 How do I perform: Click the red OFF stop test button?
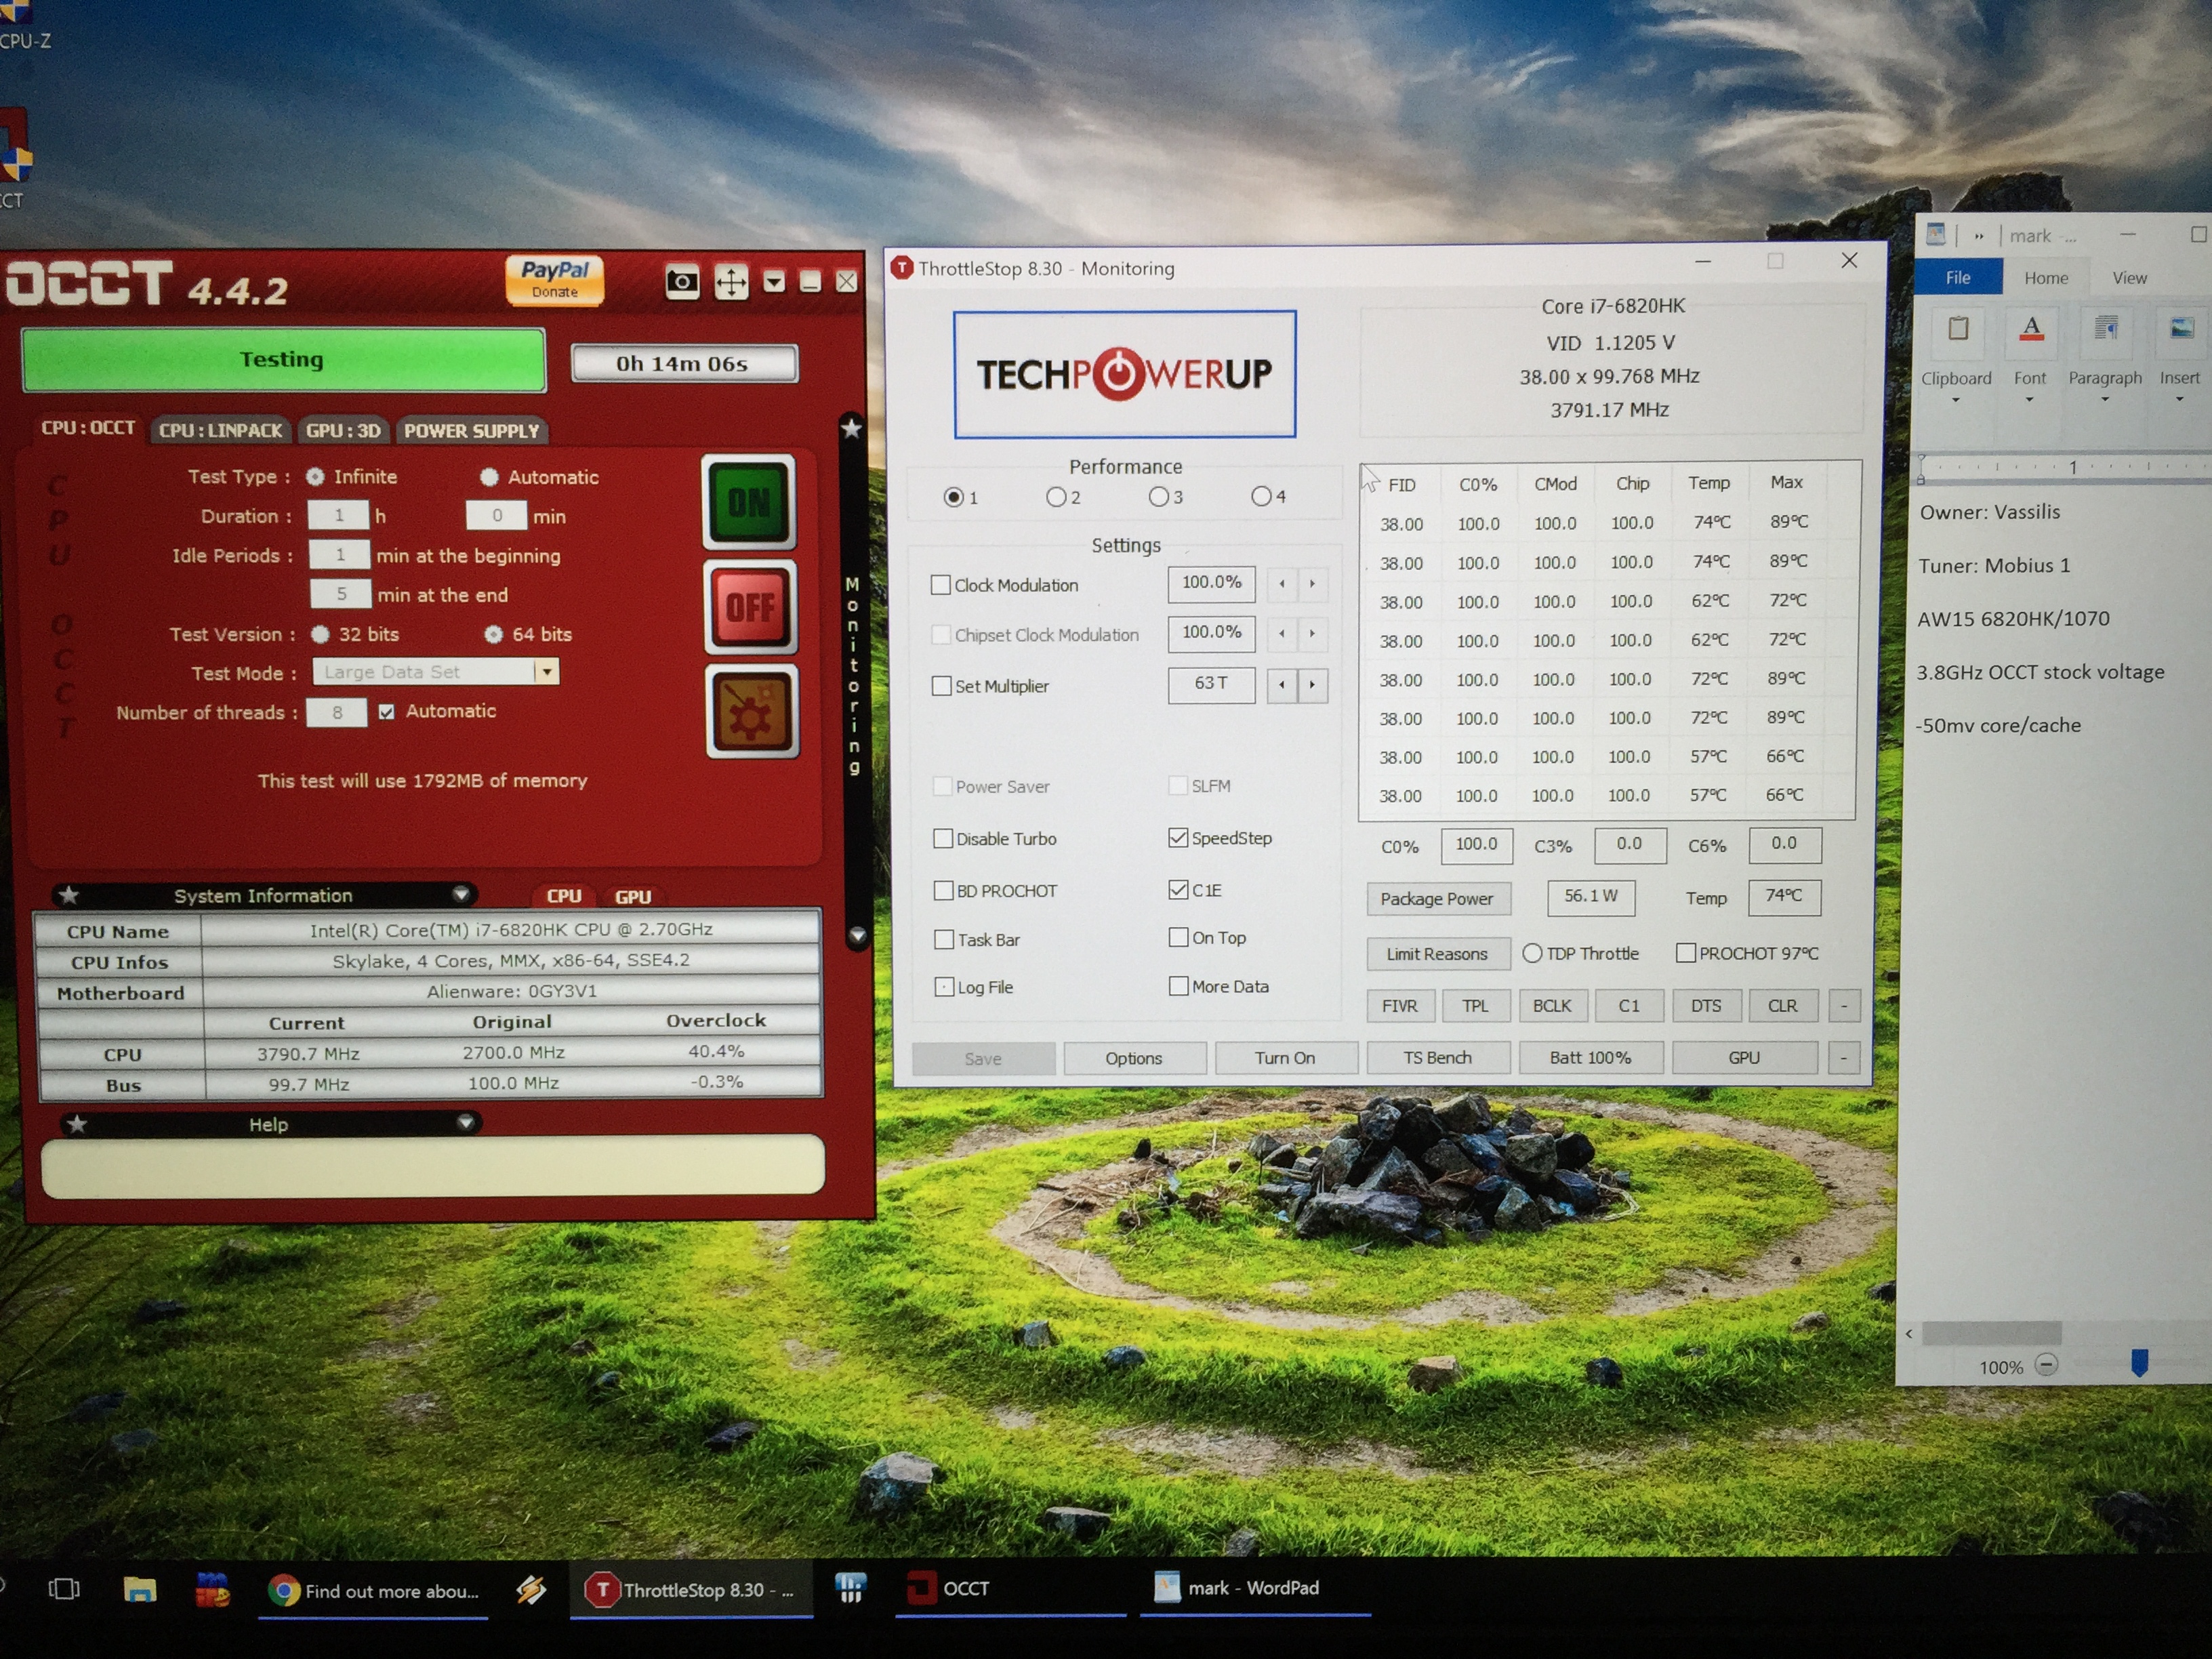pyautogui.click(x=750, y=607)
